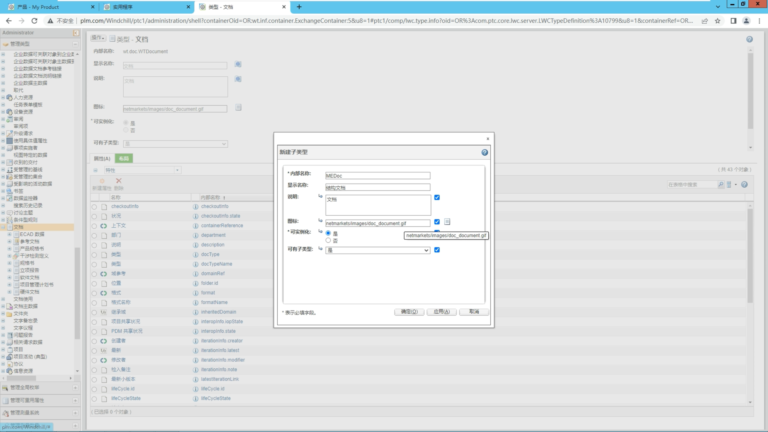The image size is (768, 432).
Task: Select the 否 radio button under 可实例化
Action: tap(328, 240)
